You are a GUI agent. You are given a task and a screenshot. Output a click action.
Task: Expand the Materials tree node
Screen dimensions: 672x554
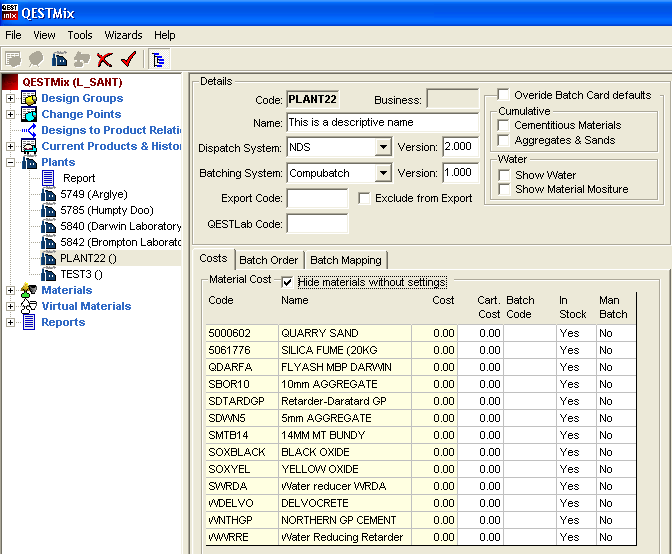[x=11, y=290]
